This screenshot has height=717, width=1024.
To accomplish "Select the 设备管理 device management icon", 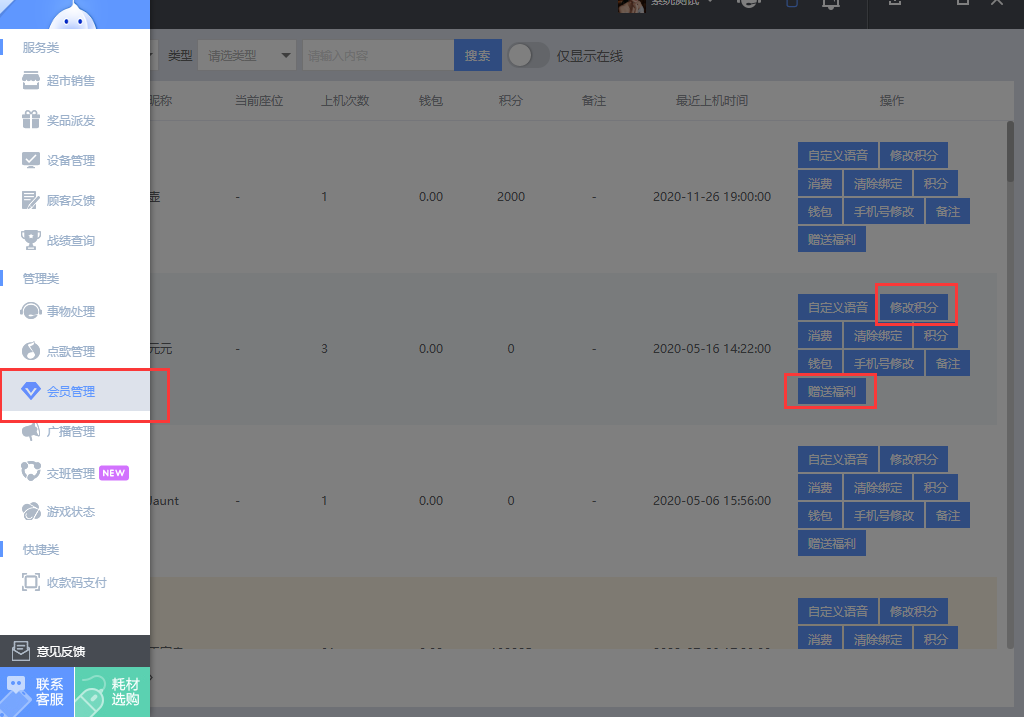I will (30, 161).
